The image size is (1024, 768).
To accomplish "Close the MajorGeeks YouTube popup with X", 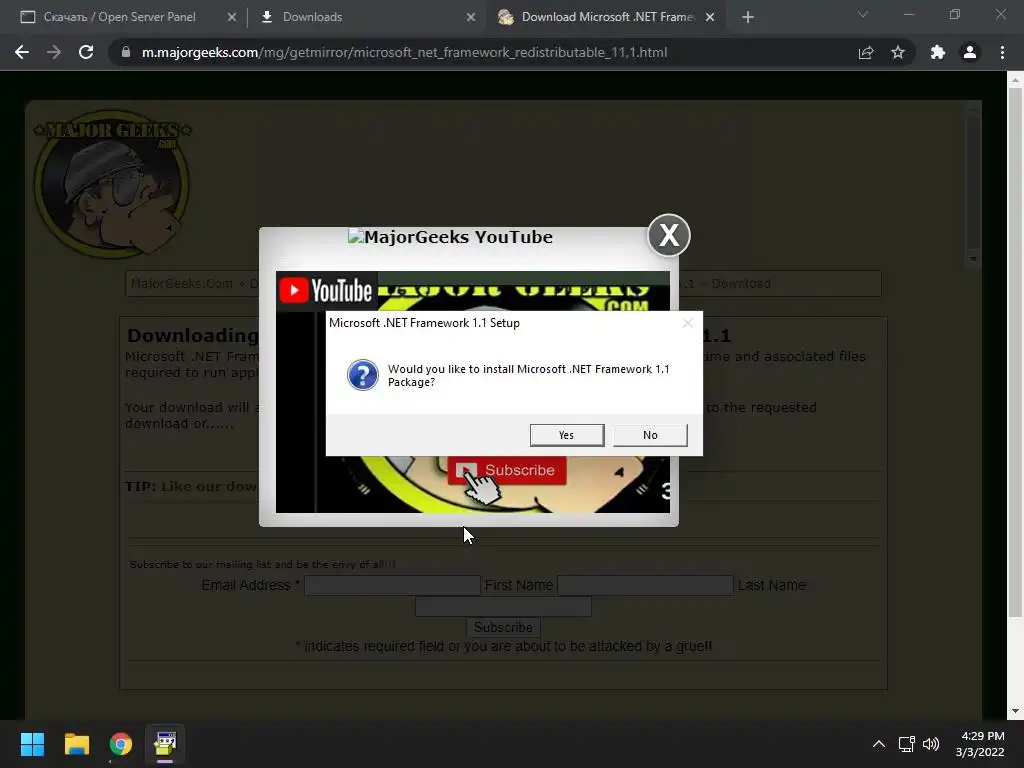I will click(669, 235).
